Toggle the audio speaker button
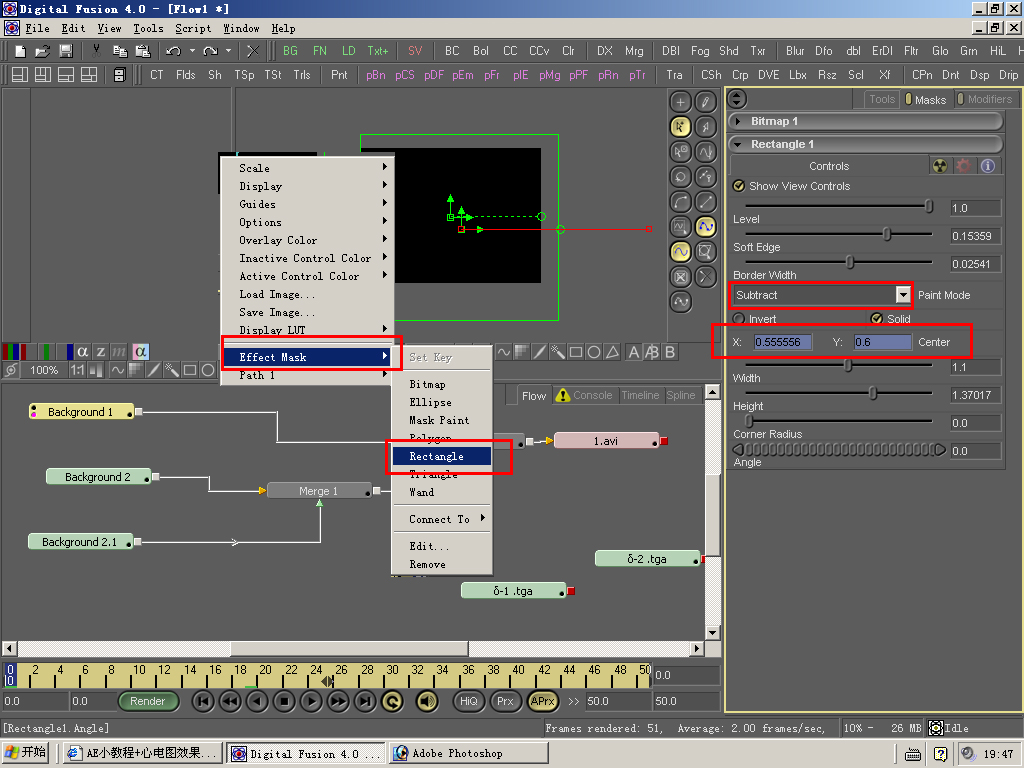Viewport: 1024px width, 768px height. pyautogui.click(x=427, y=701)
